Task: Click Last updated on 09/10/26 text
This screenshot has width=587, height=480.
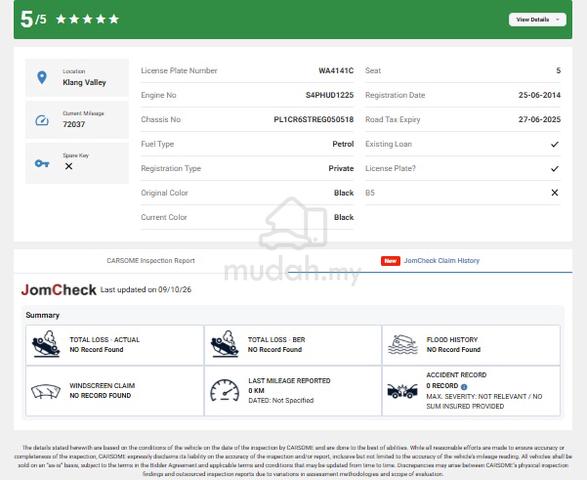Action: tap(146, 289)
